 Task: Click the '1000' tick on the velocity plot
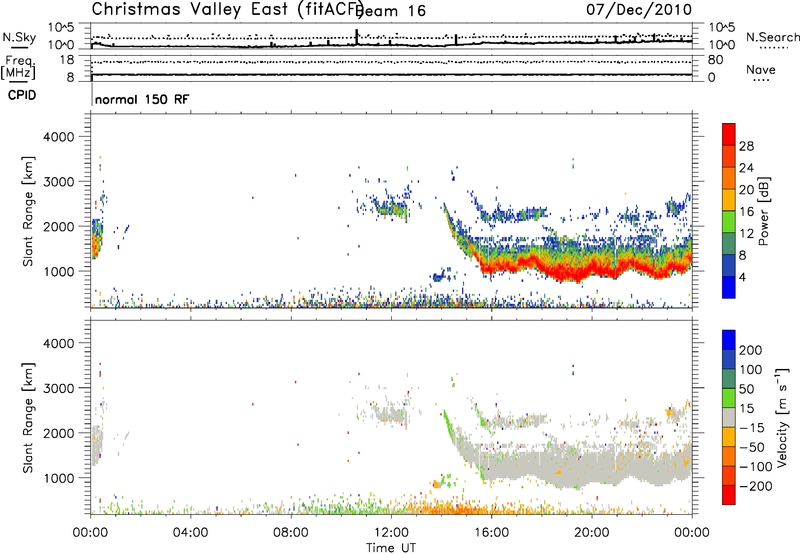[x=58, y=478]
